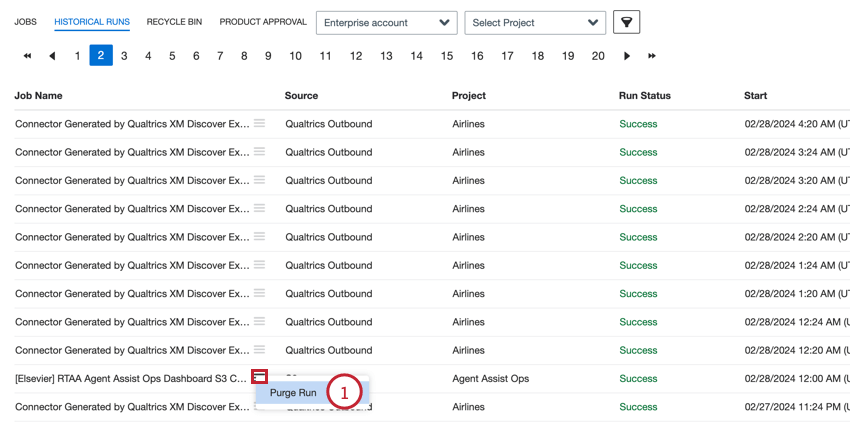Choose Purge Run from context menu

point(293,393)
